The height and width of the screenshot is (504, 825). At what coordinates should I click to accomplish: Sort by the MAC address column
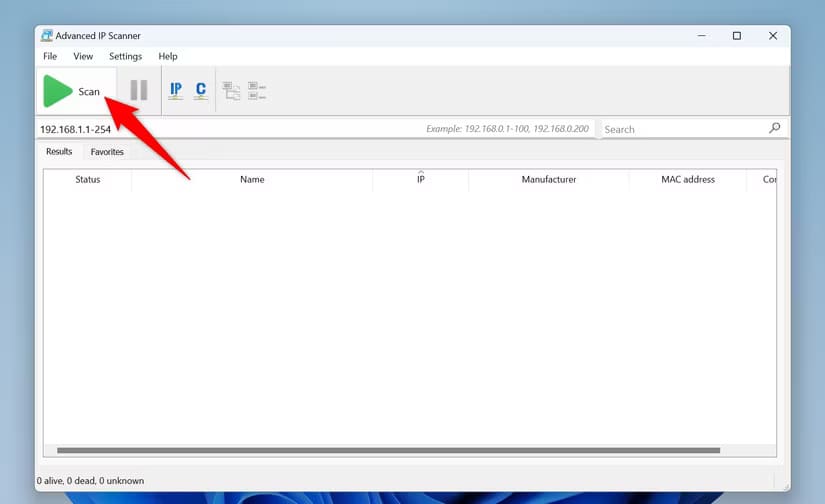[x=687, y=180]
